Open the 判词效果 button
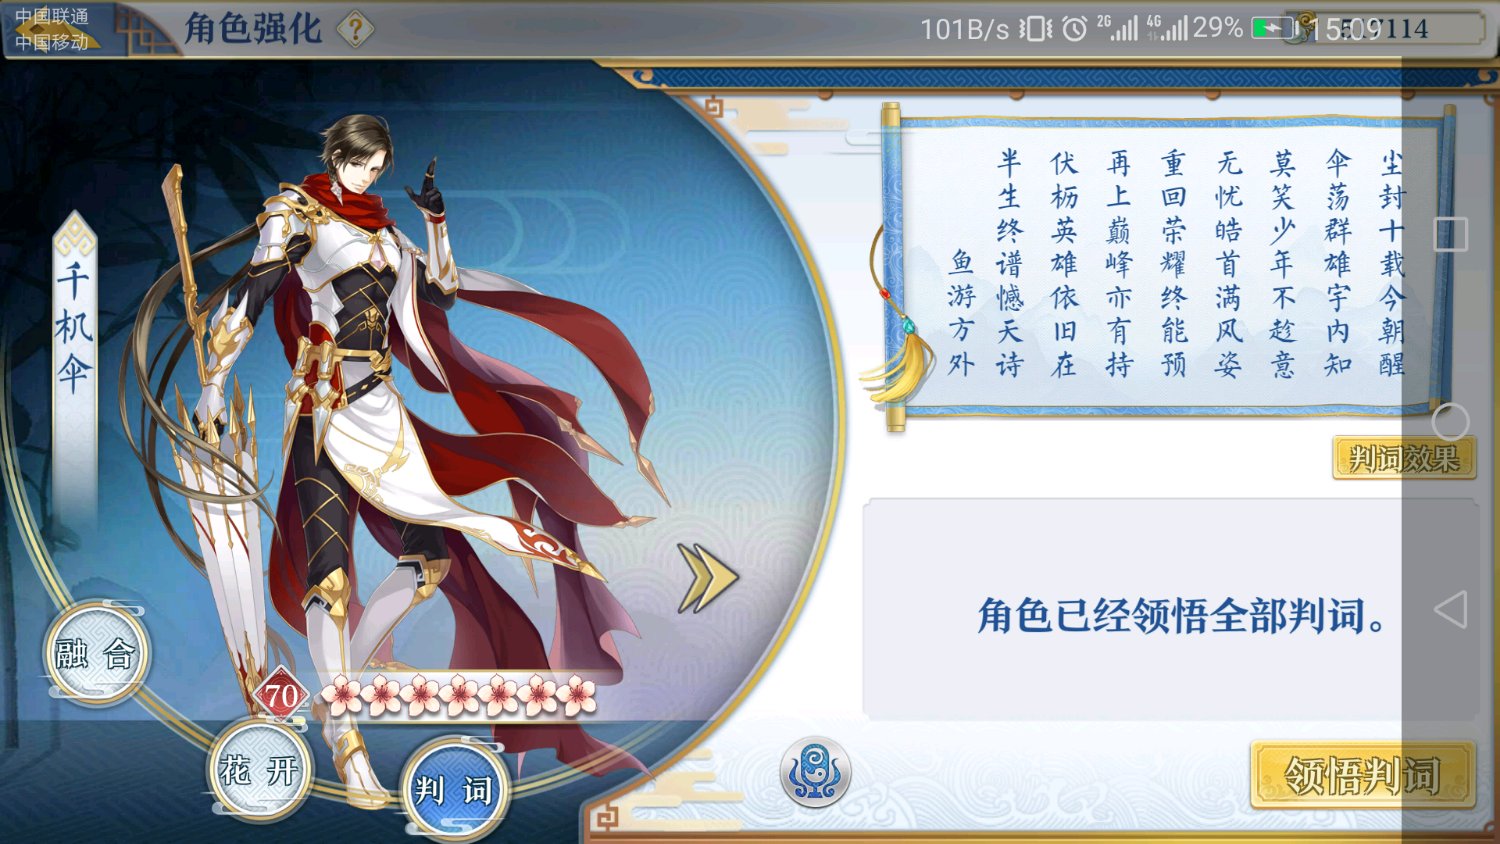1500x844 pixels. coord(1404,458)
